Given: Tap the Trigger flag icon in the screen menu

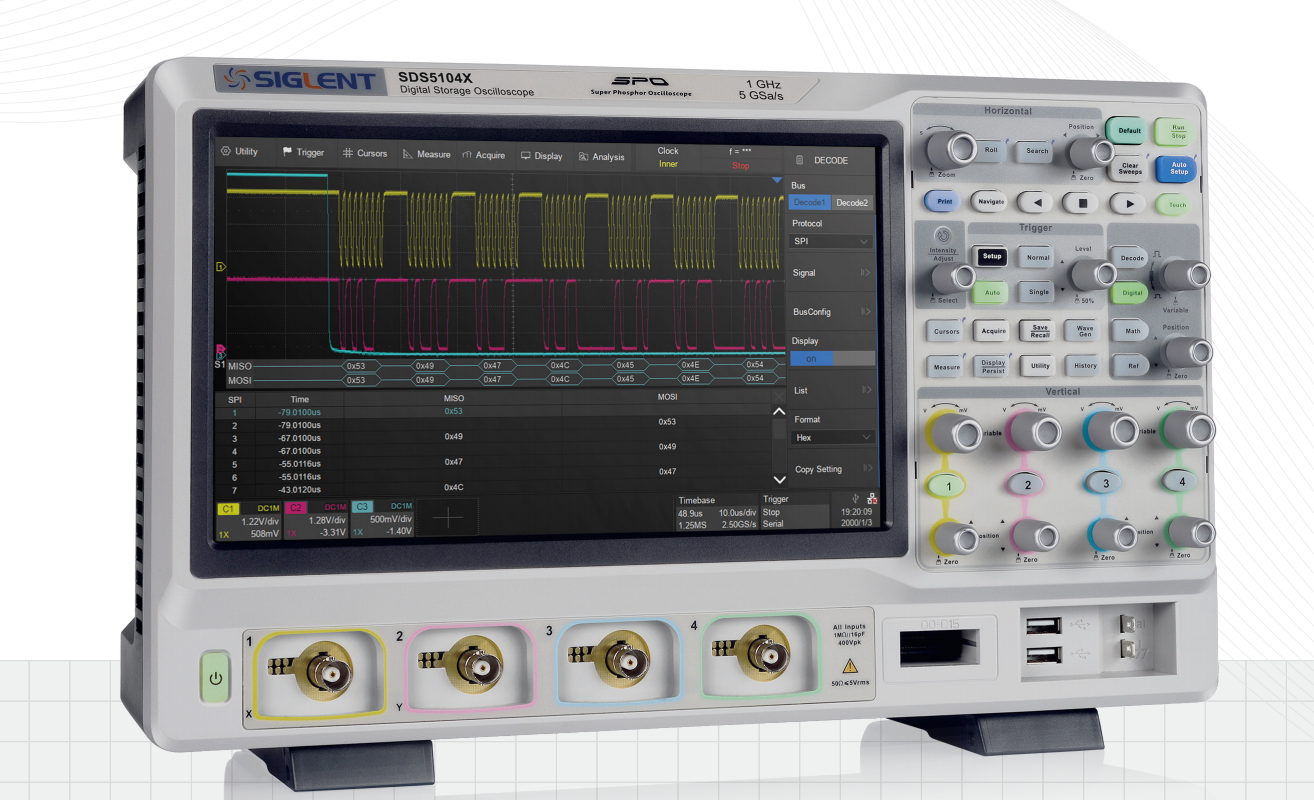Looking at the screenshot, I should 287,152.
